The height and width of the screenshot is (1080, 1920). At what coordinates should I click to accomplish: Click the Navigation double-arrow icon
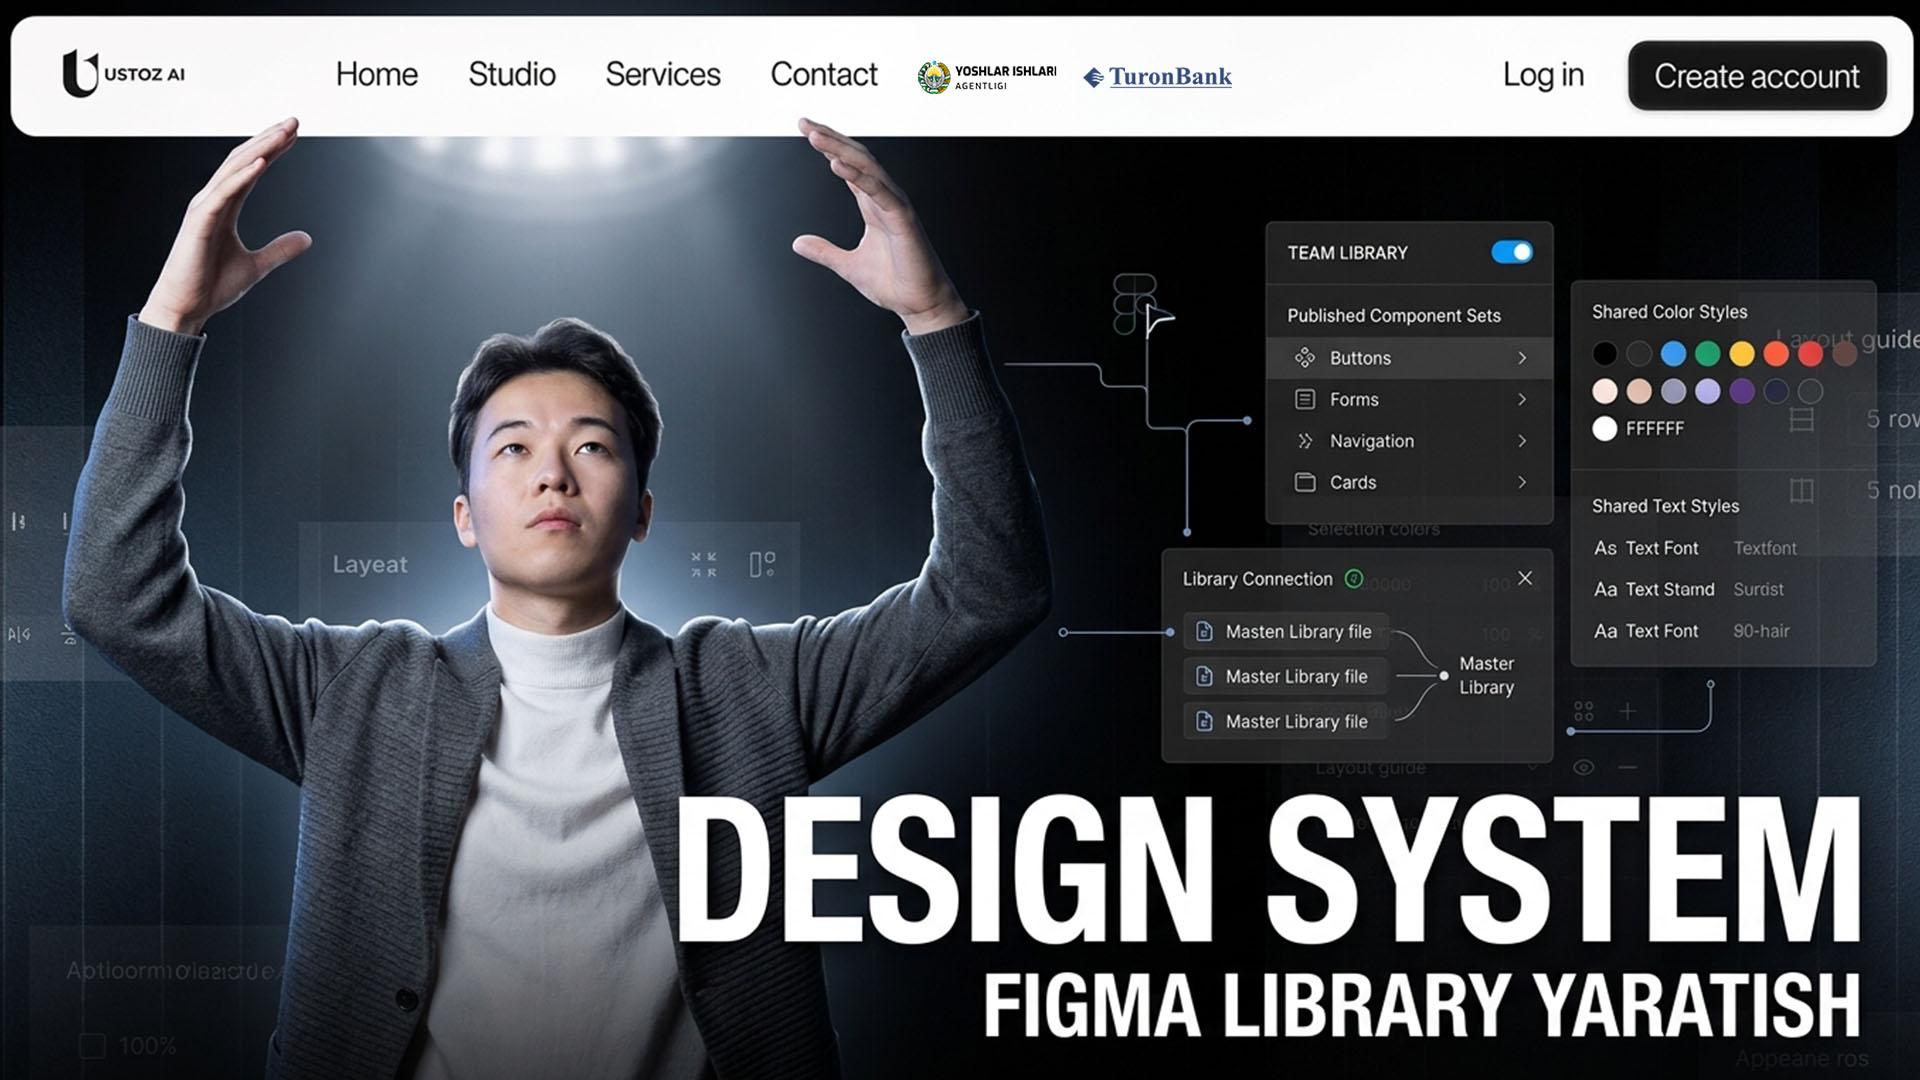pyautogui.click(x=1305, y=441)
